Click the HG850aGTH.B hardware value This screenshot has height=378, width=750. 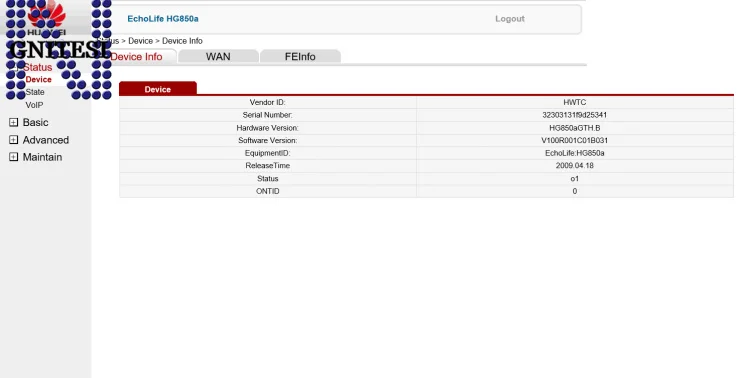[x=574, y=128]
